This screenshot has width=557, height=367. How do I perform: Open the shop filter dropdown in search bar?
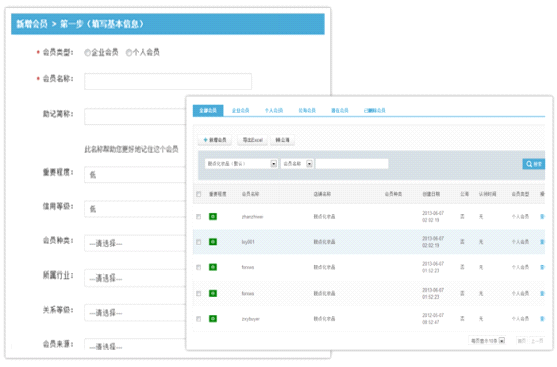(x=241, y=163)
